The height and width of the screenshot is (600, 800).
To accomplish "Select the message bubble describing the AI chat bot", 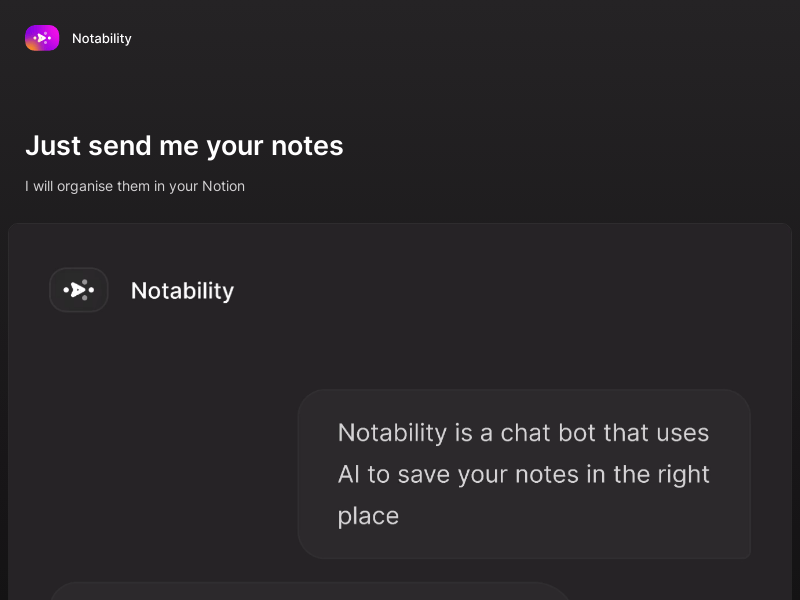I will point(524,474).
